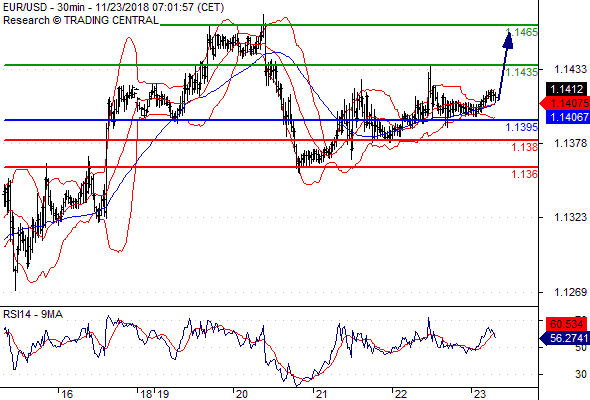The width and height of the screenshot is (590, 400).
Task: Select the green 1.1435 resistance label
Action: [522, 72]
